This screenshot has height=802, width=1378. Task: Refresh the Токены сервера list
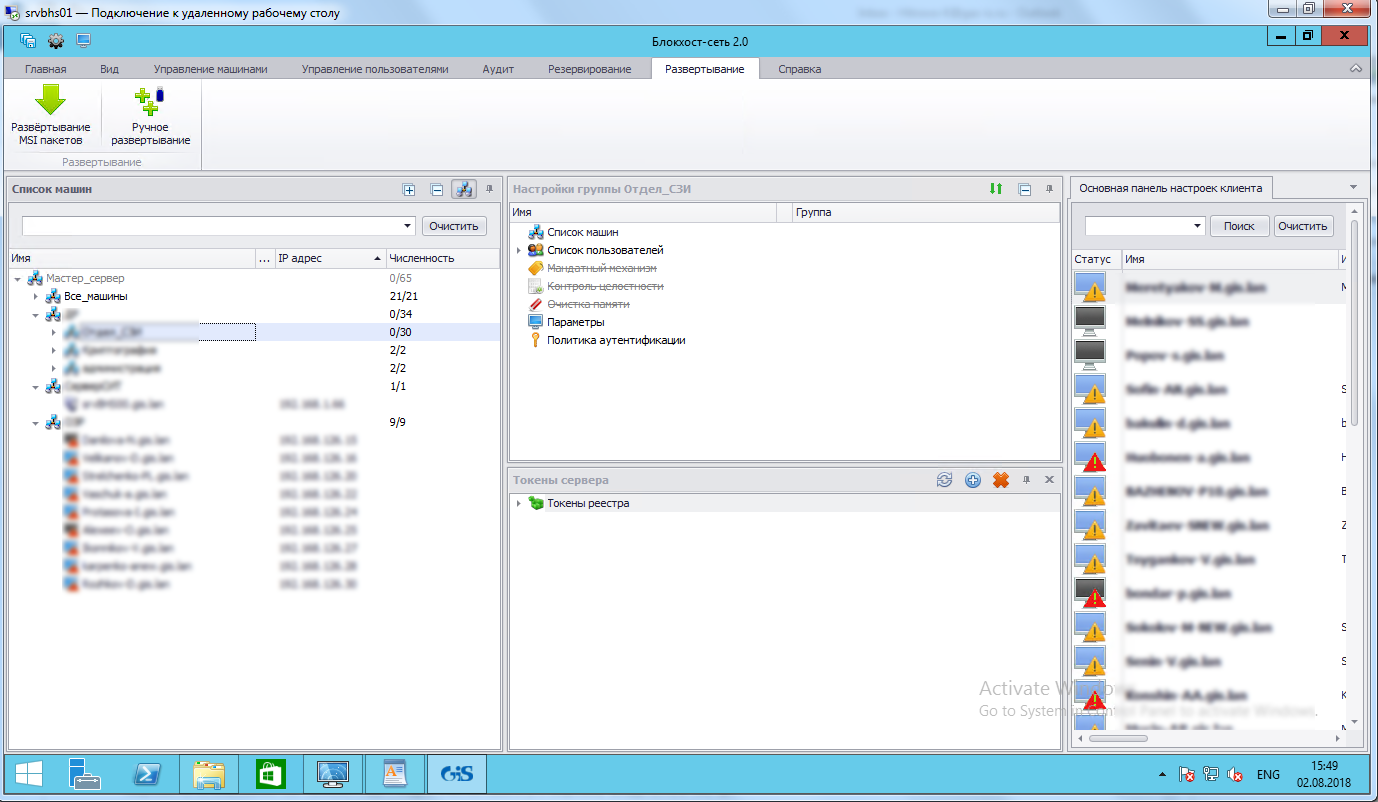tap(944, 481)
